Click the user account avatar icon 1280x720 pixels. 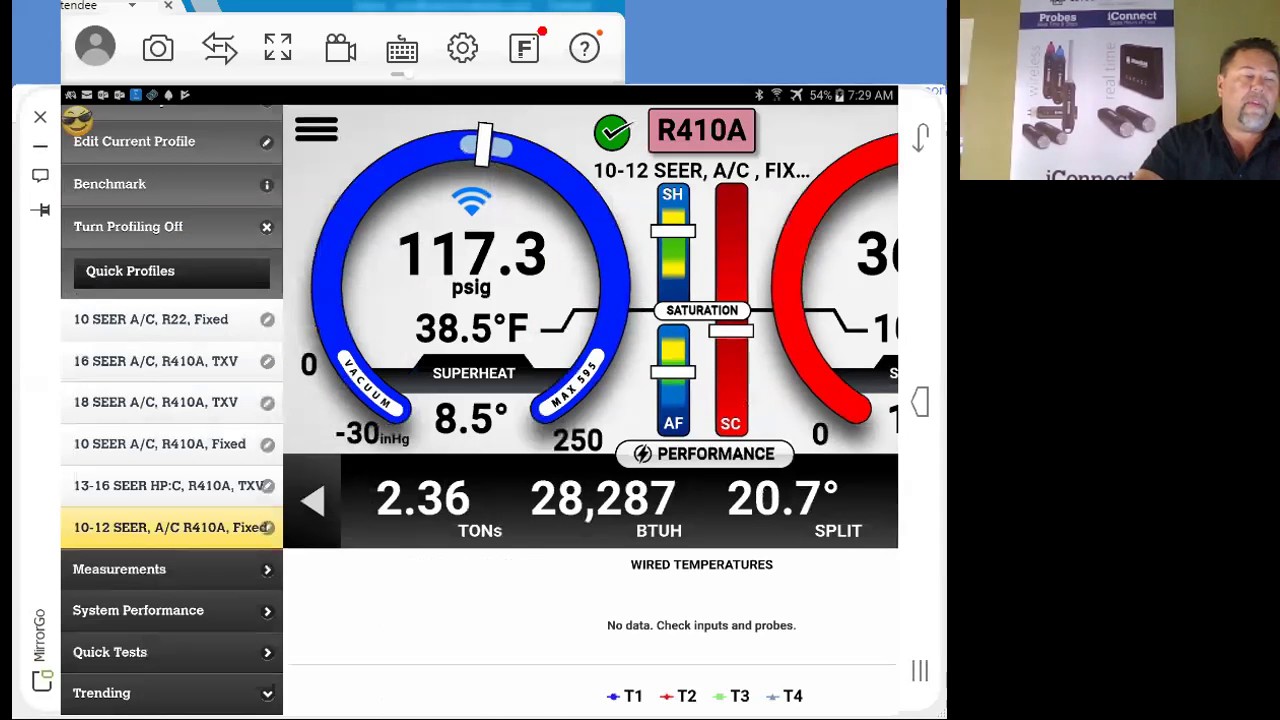pyautogui.click(x=95, y=47)
